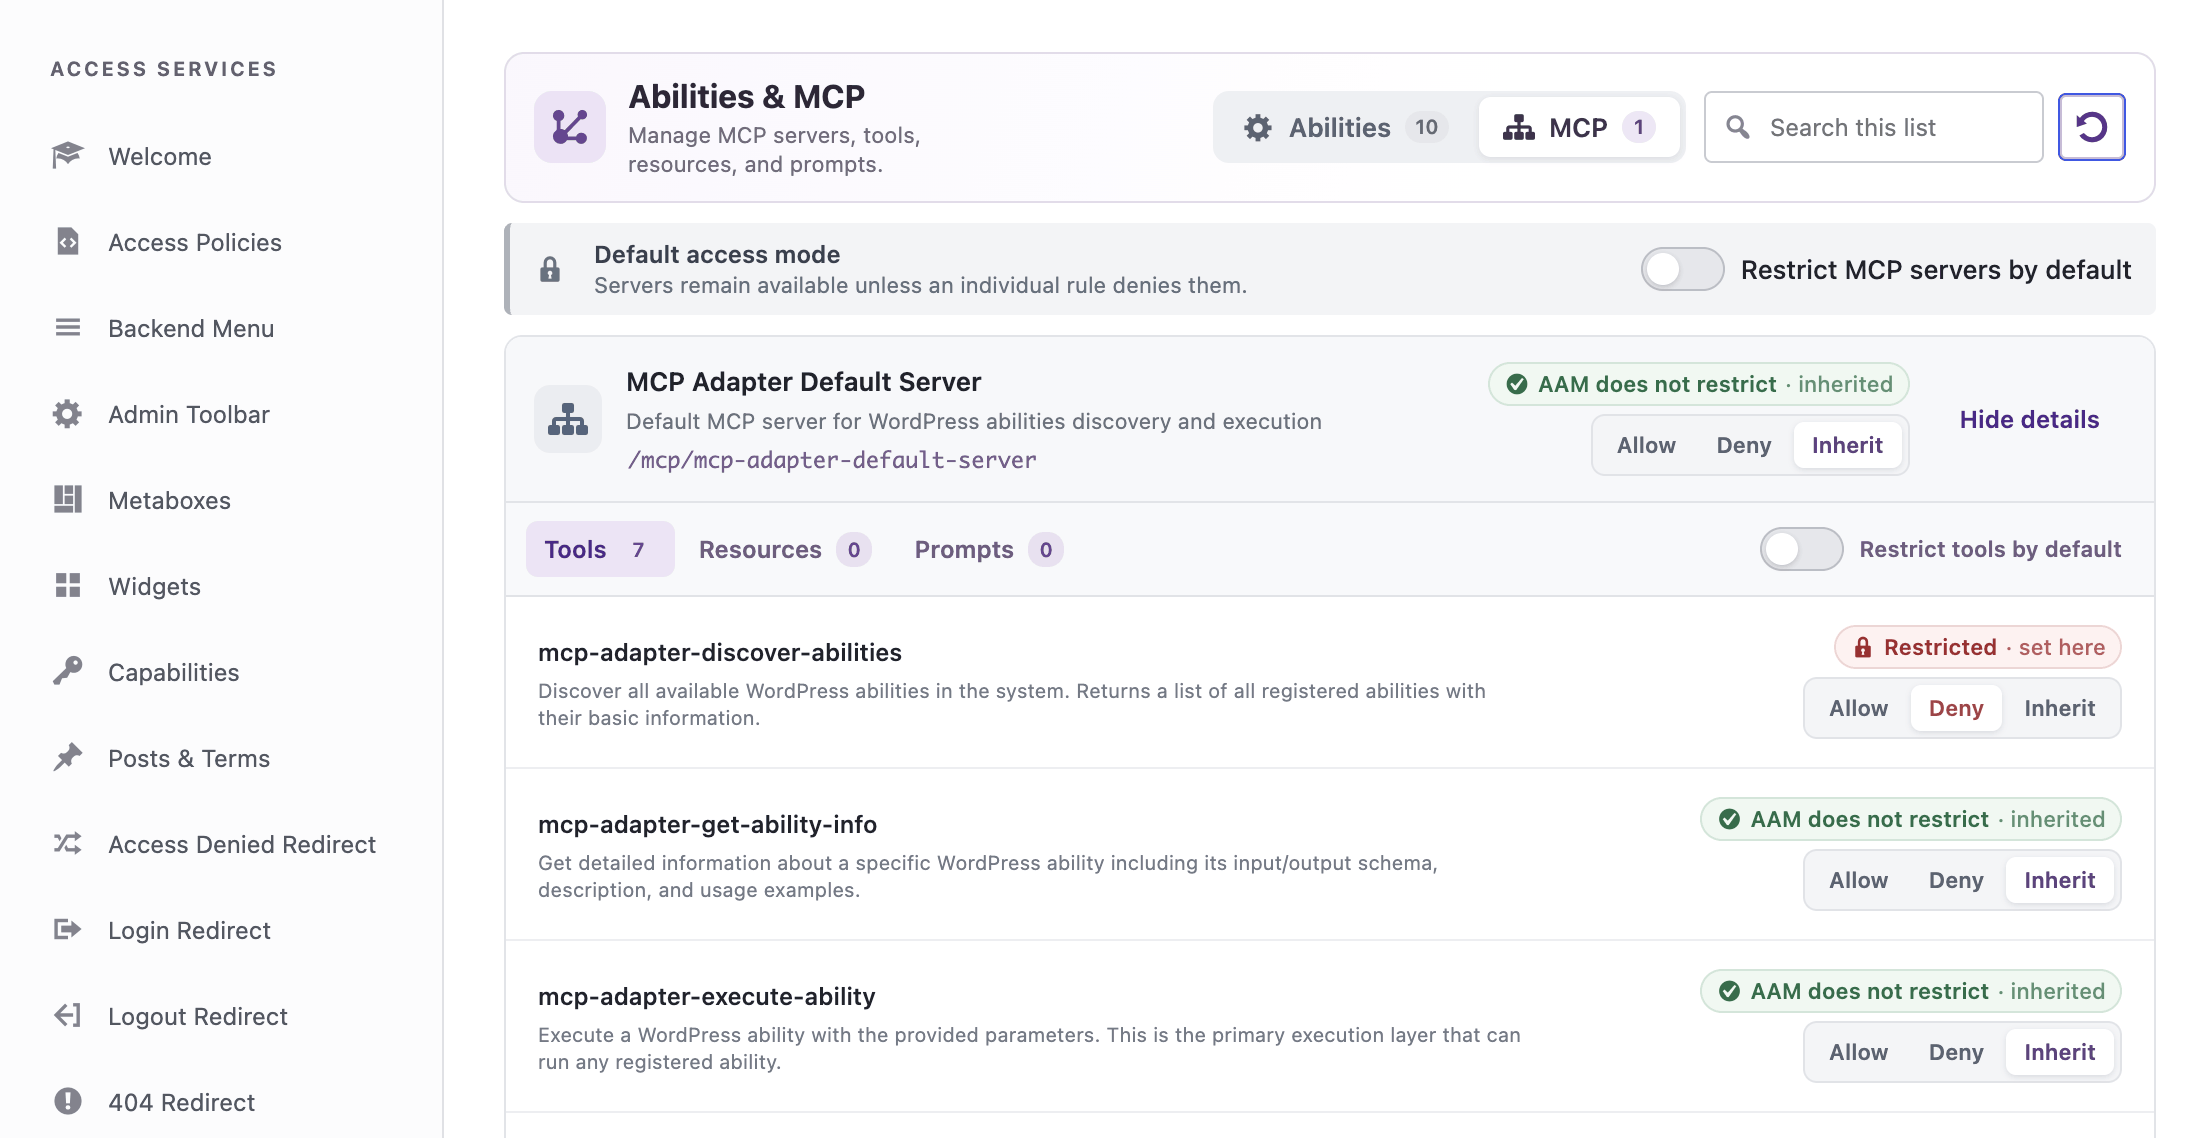Collapse server with Hide details
This screenshot has height=1138, width=2208.
(x=2029, y=420)
